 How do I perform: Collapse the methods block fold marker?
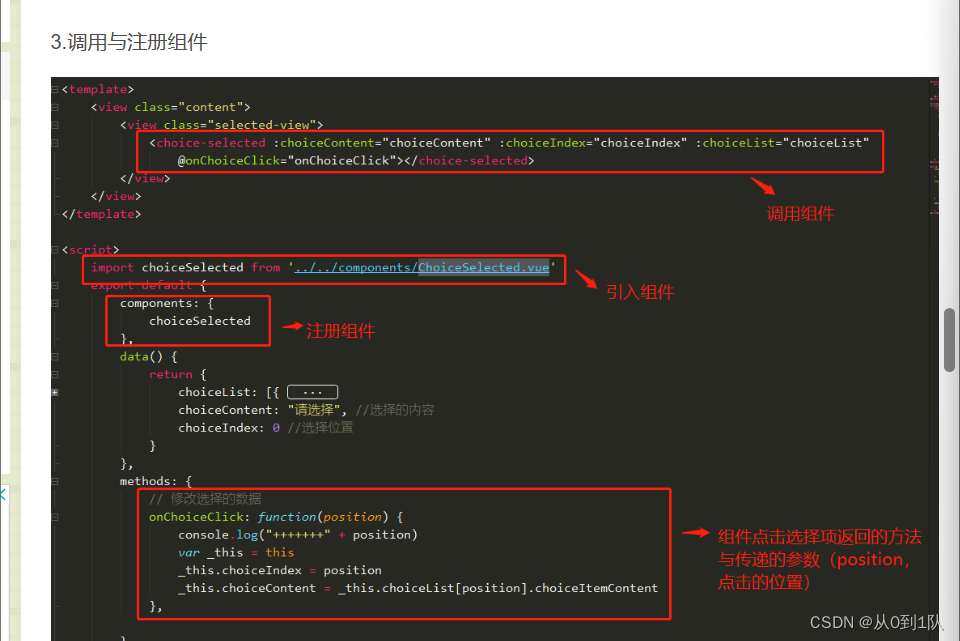click(55, 481)
